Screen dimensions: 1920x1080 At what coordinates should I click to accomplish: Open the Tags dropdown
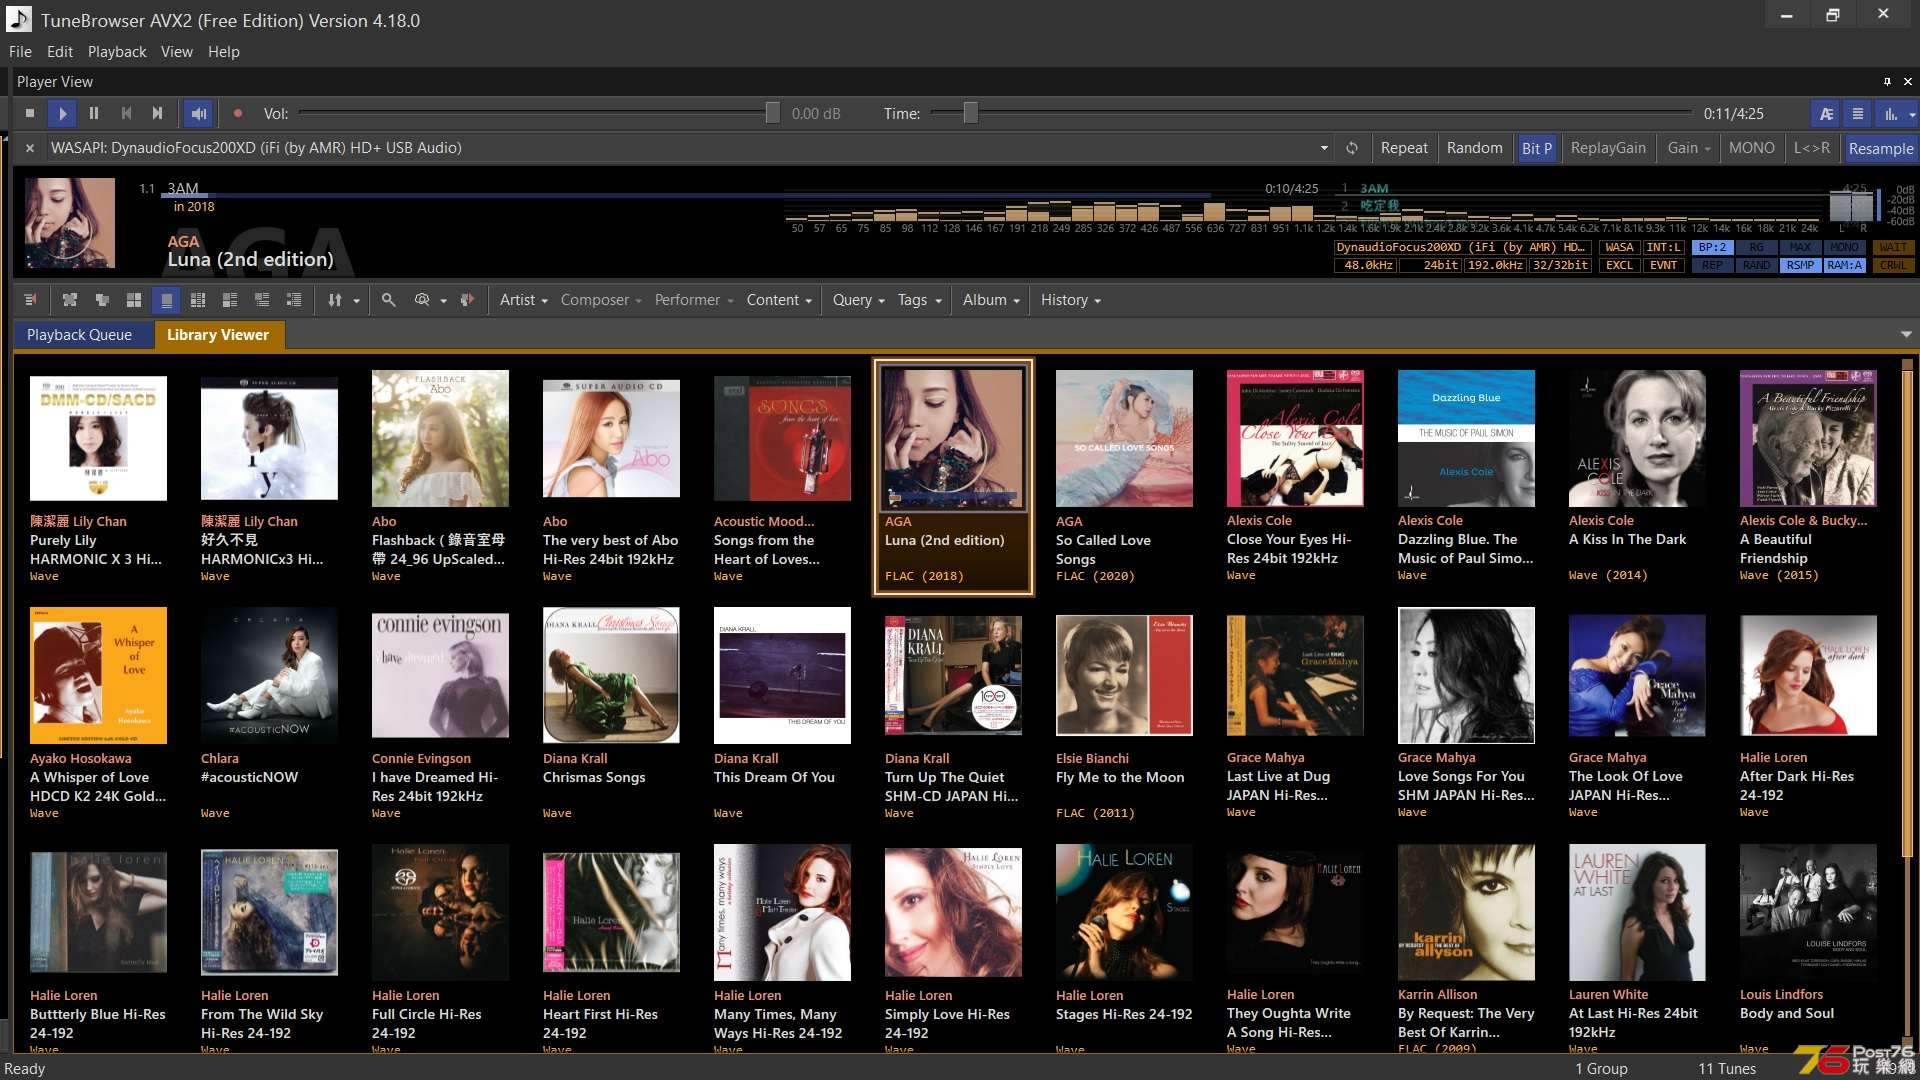click(920, 300)
